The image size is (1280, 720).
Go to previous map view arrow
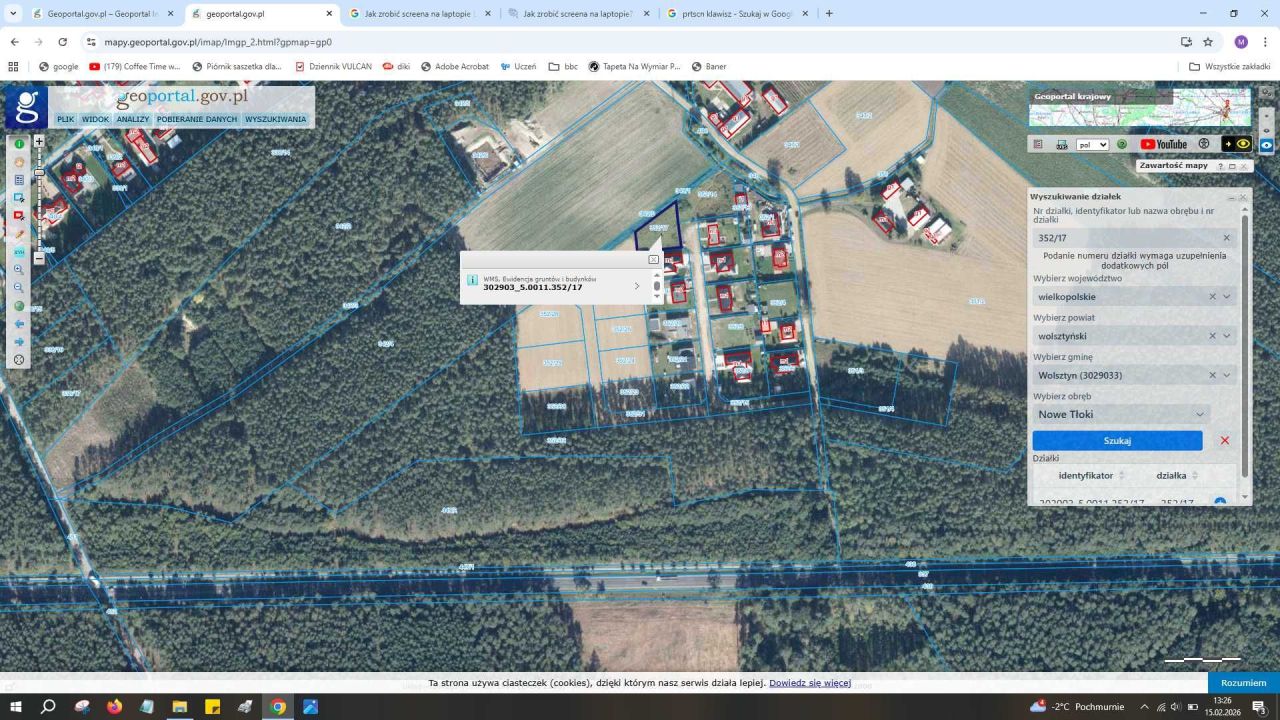(19, 324)
